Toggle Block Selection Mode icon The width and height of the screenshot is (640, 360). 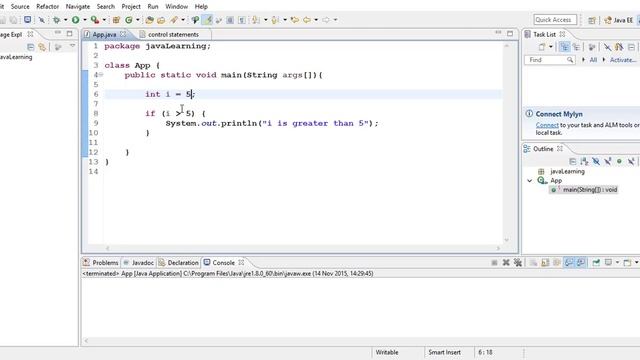[x=230, y=20]
